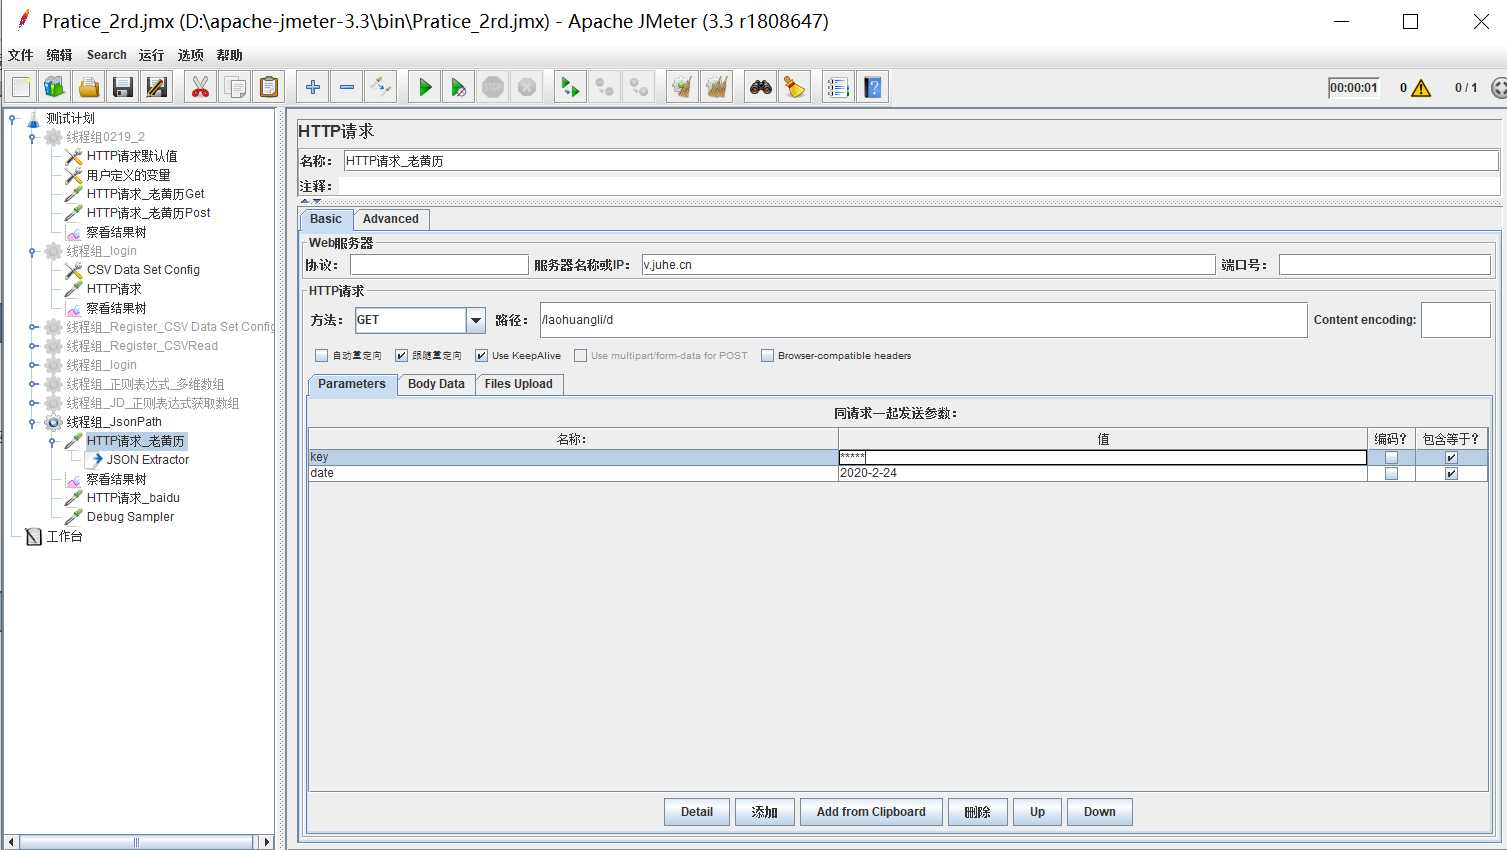1507x850 pixels.
Task: Expand the 线程组_正则表达式_多维数组 node
Action: [x=33, y=384]
